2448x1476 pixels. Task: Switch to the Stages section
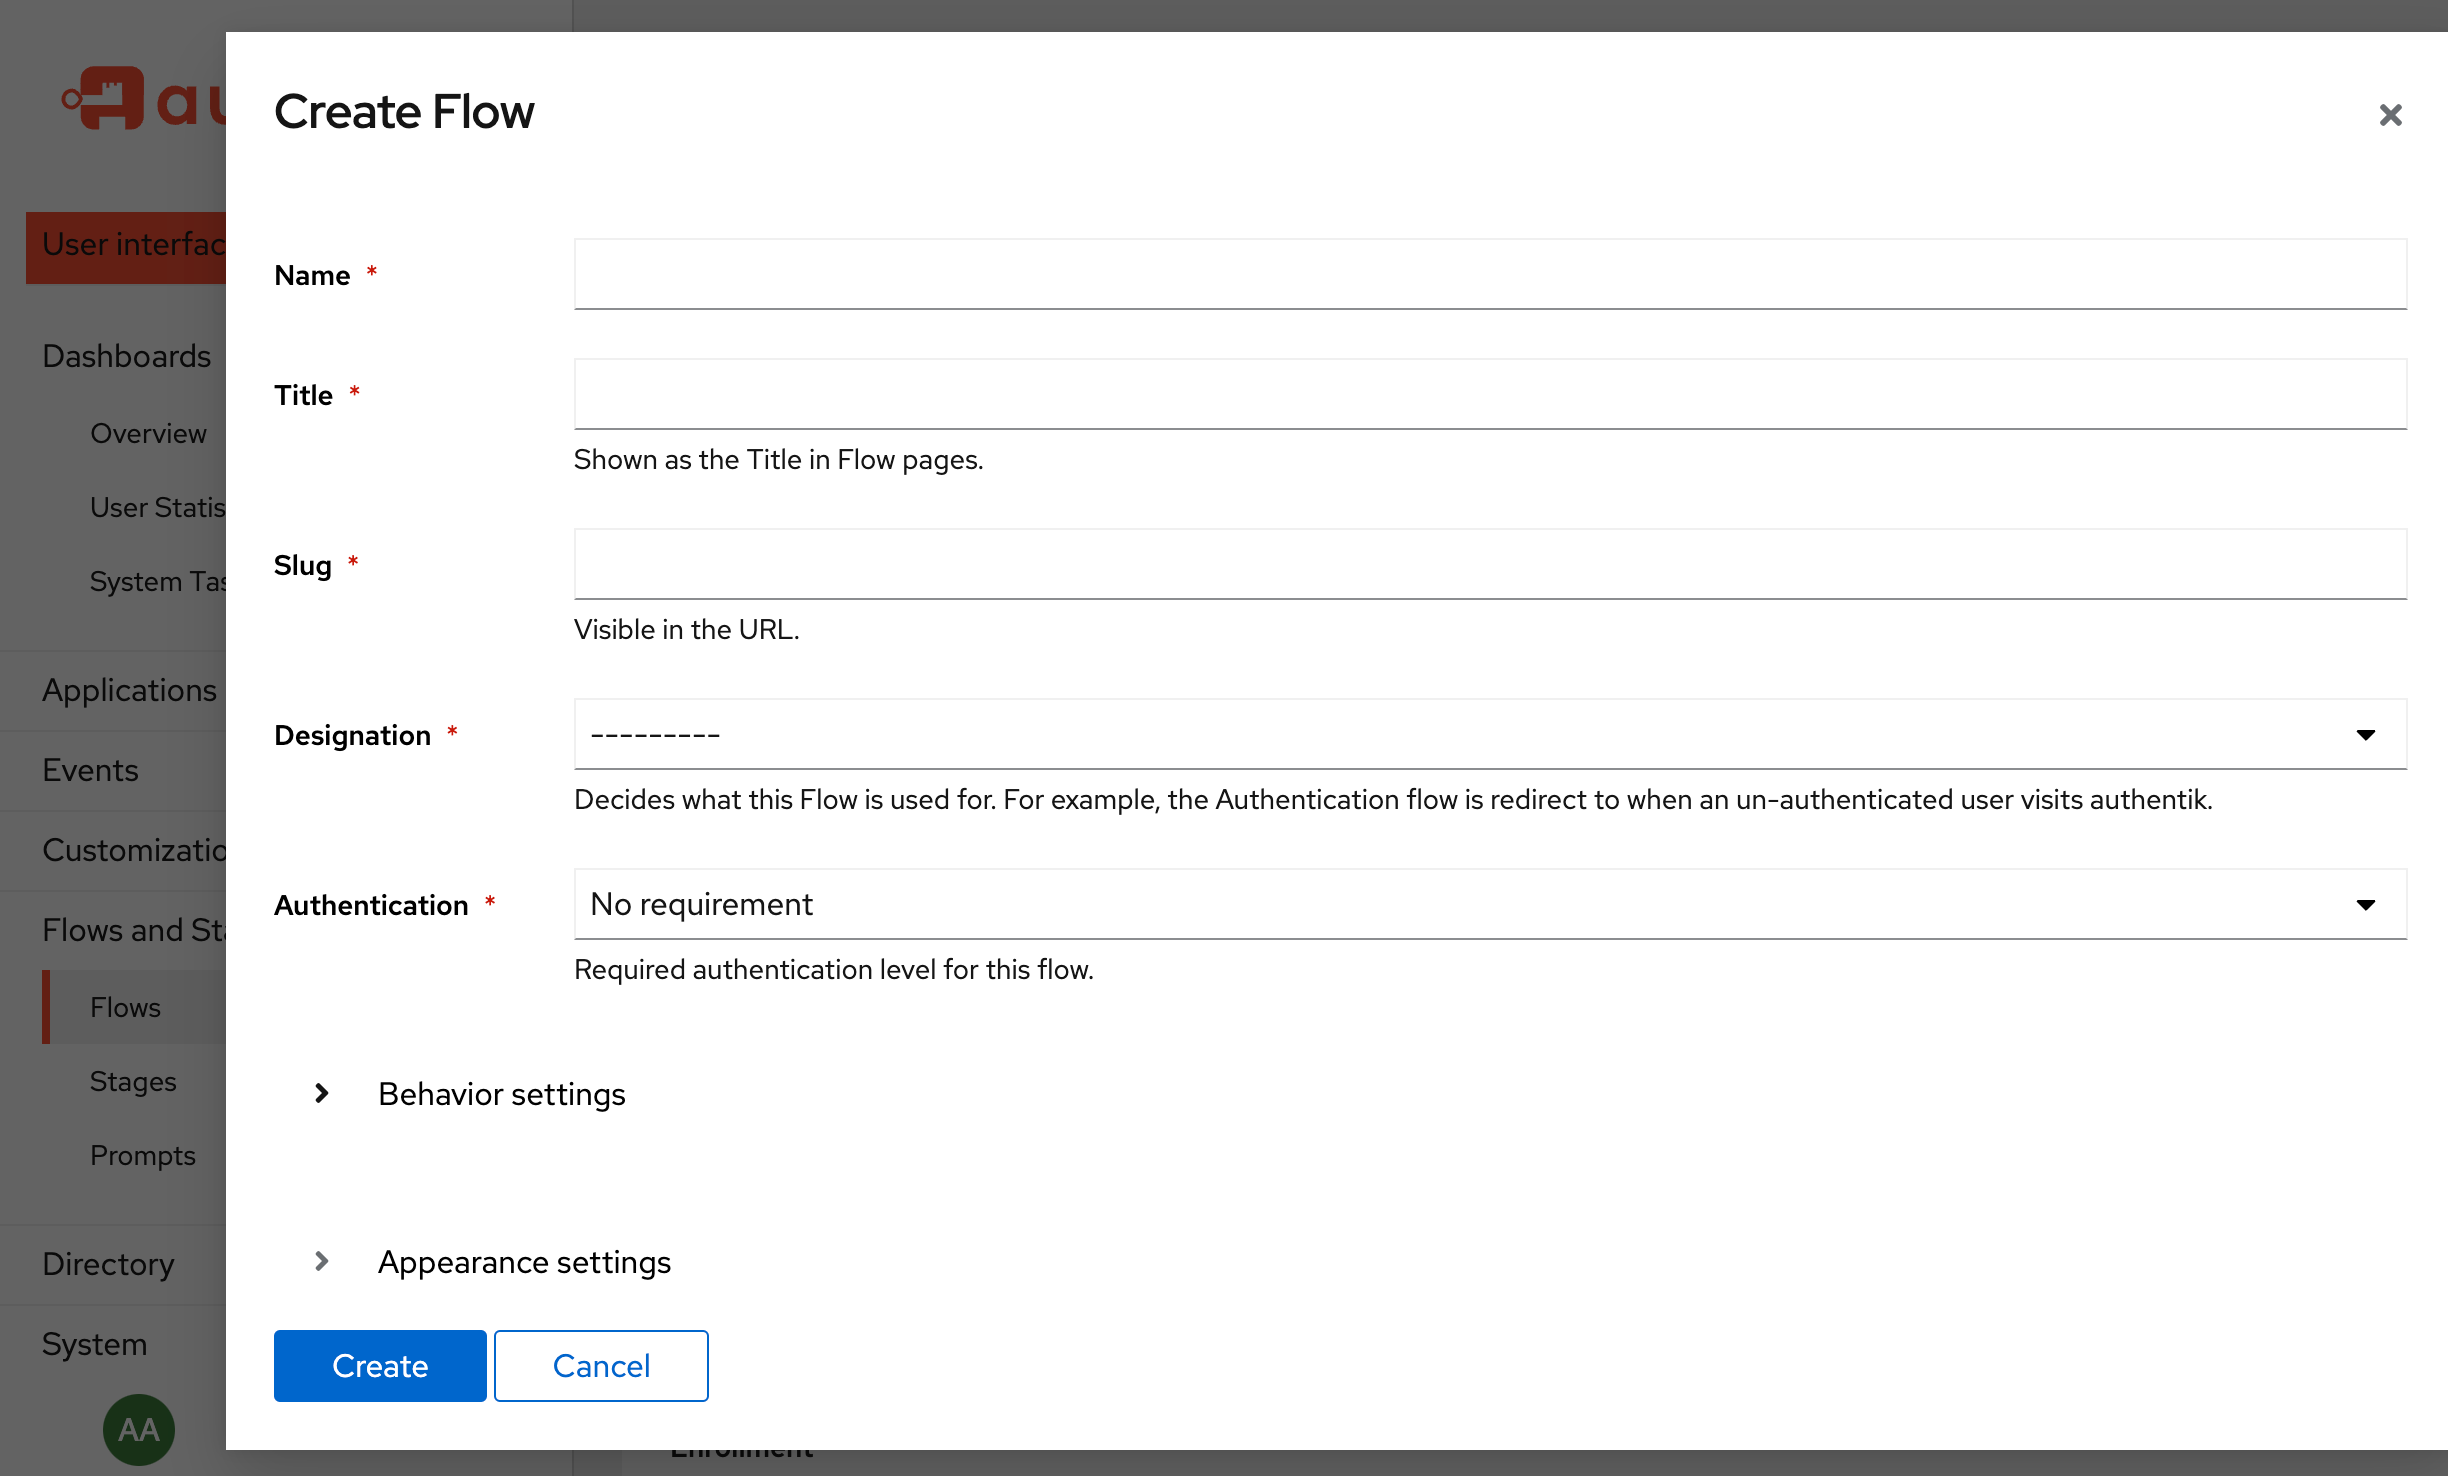pos(133,1081)
